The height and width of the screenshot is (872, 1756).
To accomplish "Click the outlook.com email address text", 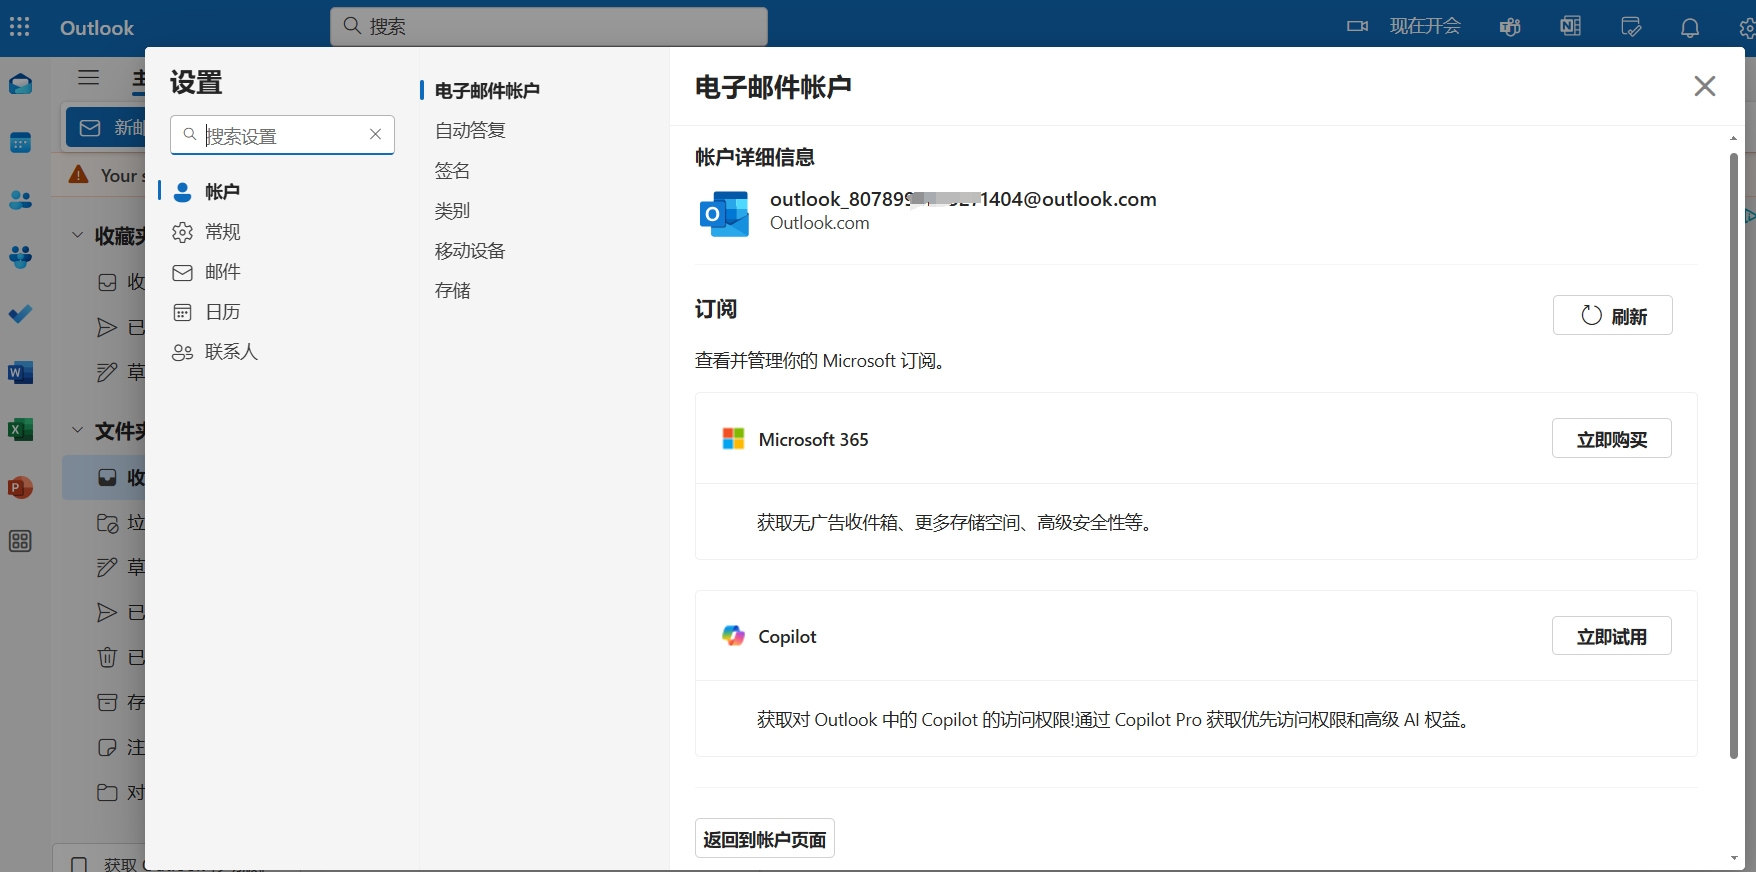I will coord(963,199).
